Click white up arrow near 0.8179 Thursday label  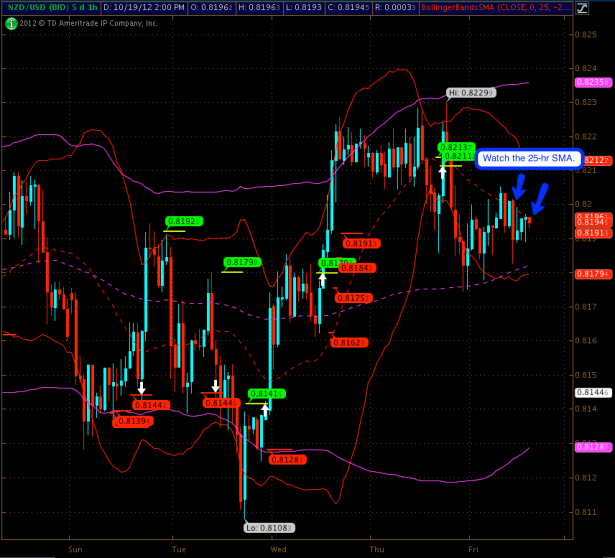coord(323,278)
